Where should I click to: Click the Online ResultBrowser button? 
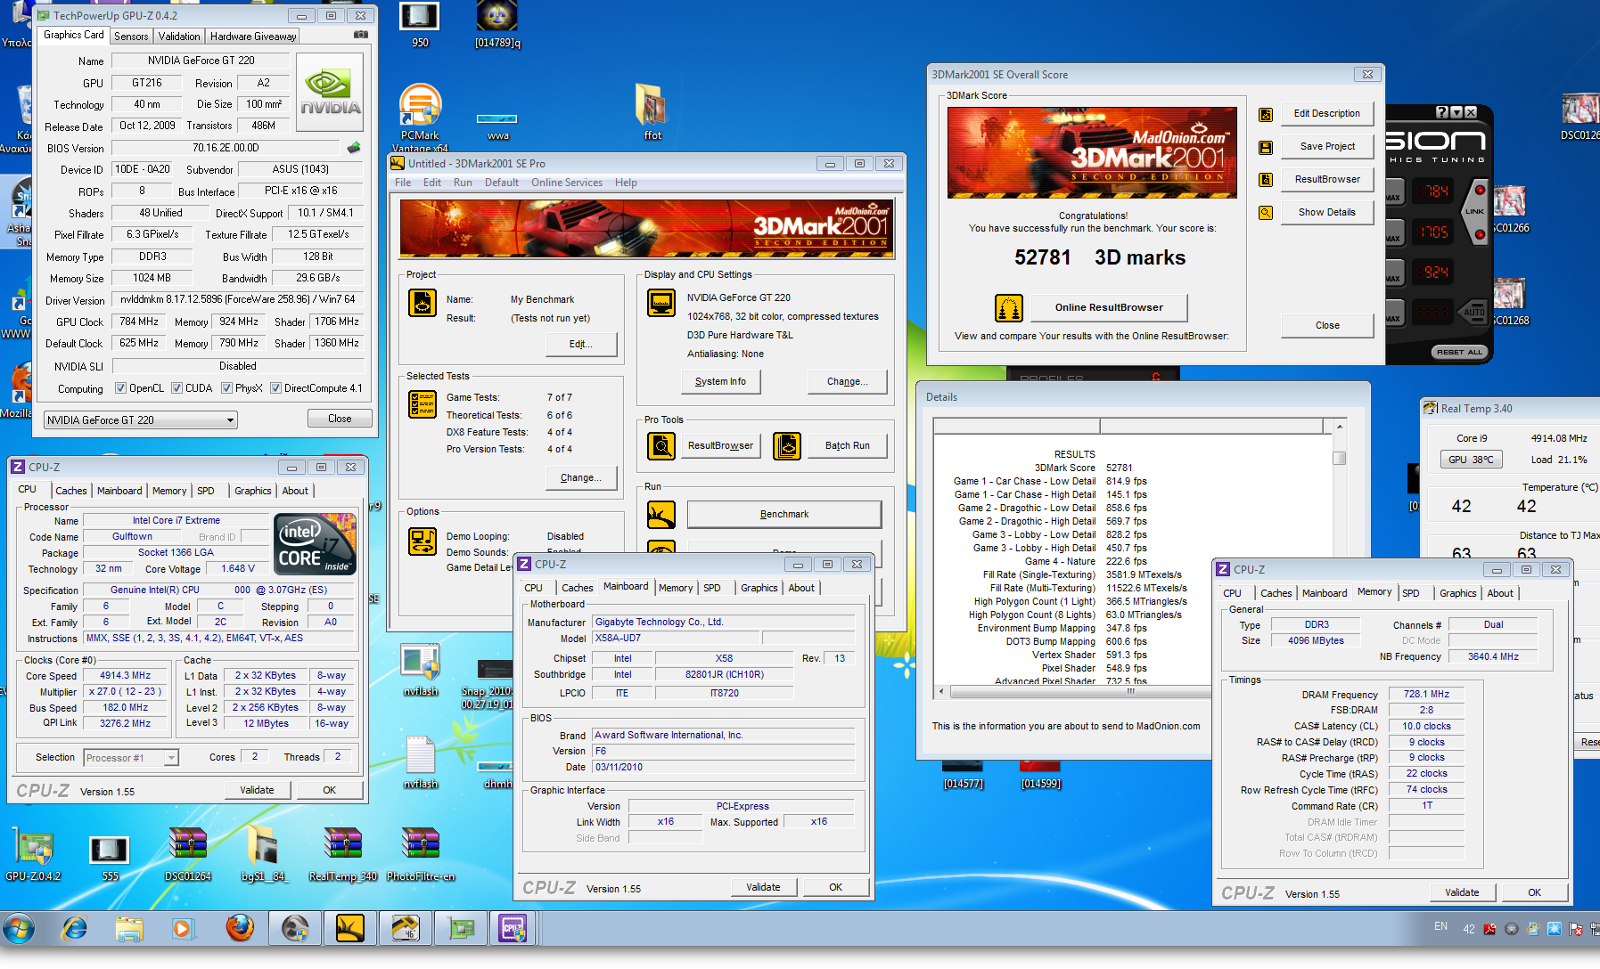1109,308
